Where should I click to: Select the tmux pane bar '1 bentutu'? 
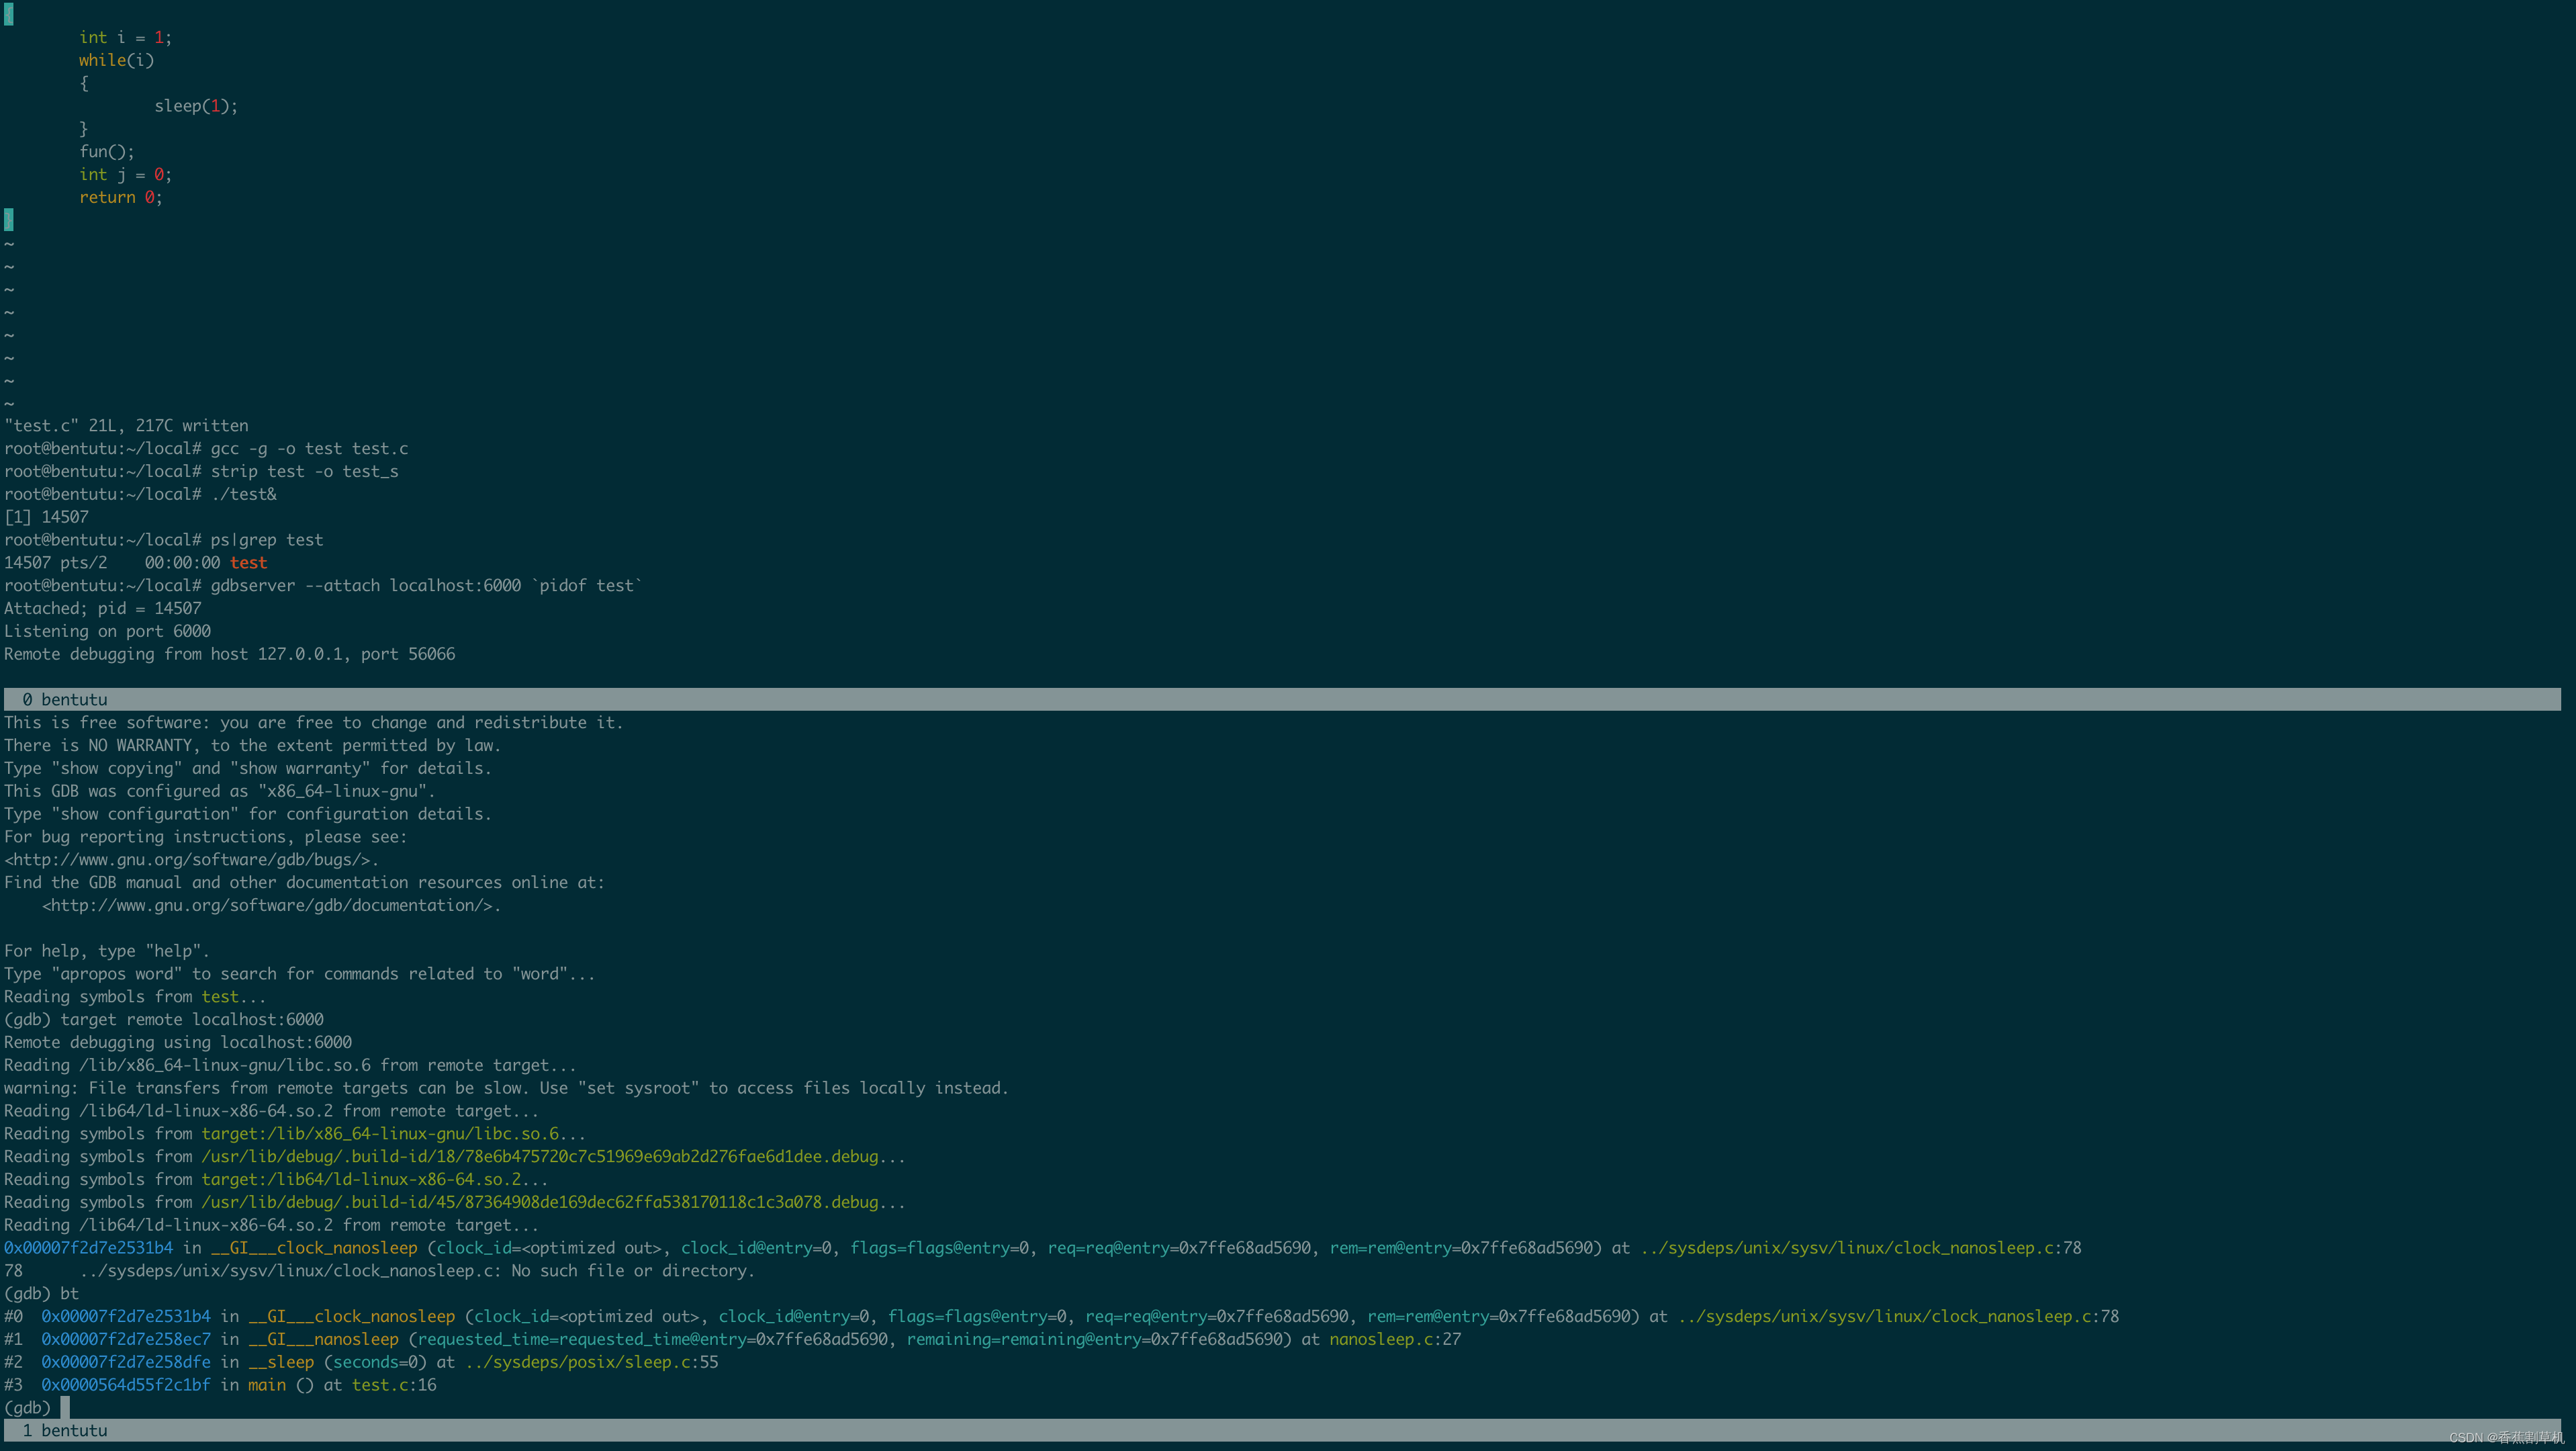65,1430
